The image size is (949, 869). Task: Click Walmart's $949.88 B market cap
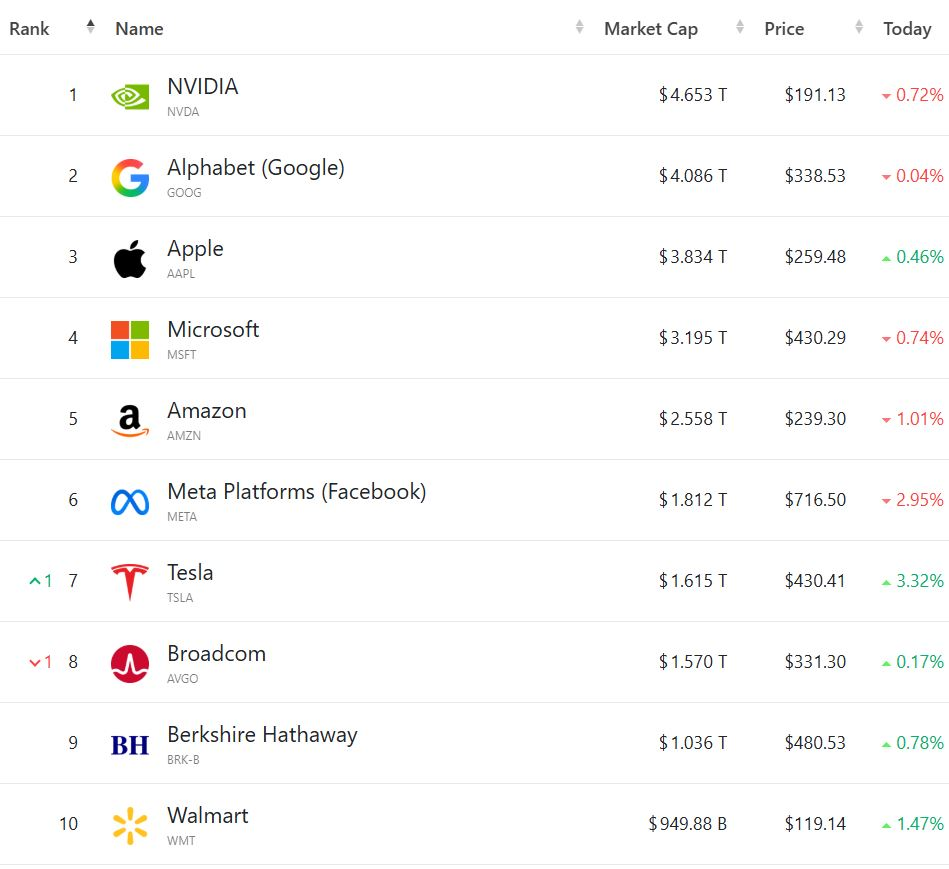(688, 824)
